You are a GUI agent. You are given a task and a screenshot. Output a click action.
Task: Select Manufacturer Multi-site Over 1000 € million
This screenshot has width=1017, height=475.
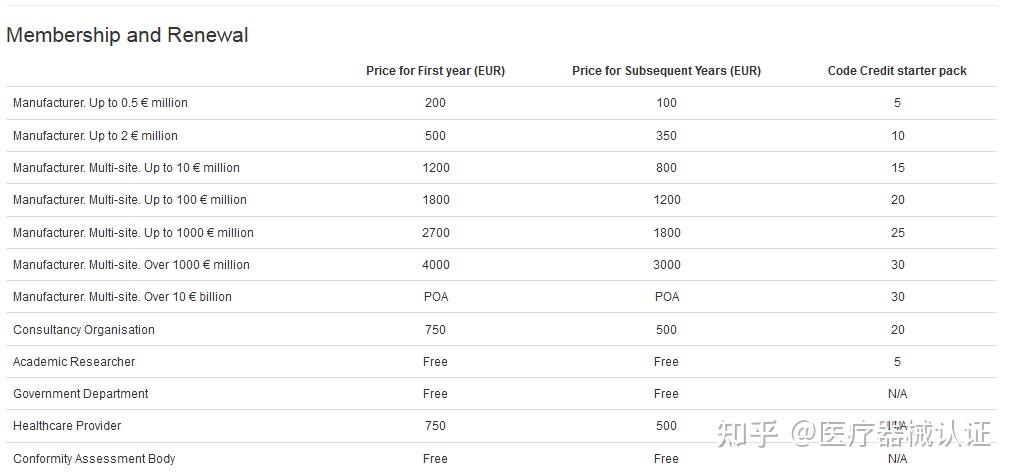(x=131, y=265)
